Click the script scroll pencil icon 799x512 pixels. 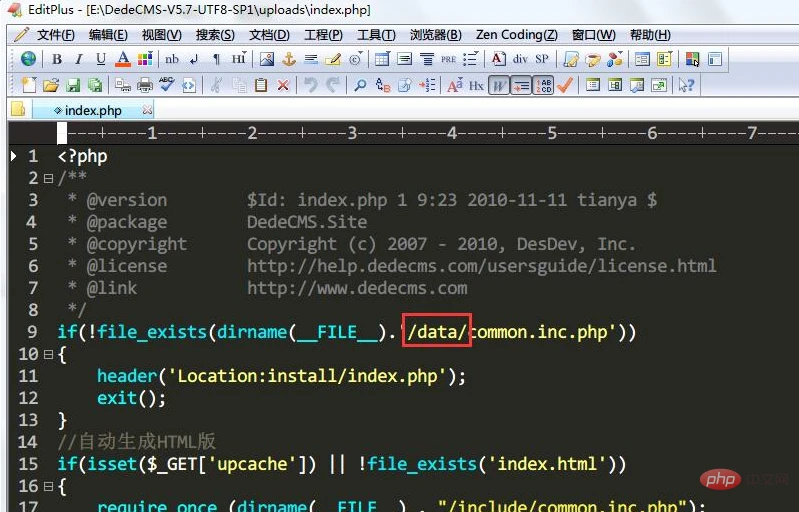(571, 59)
